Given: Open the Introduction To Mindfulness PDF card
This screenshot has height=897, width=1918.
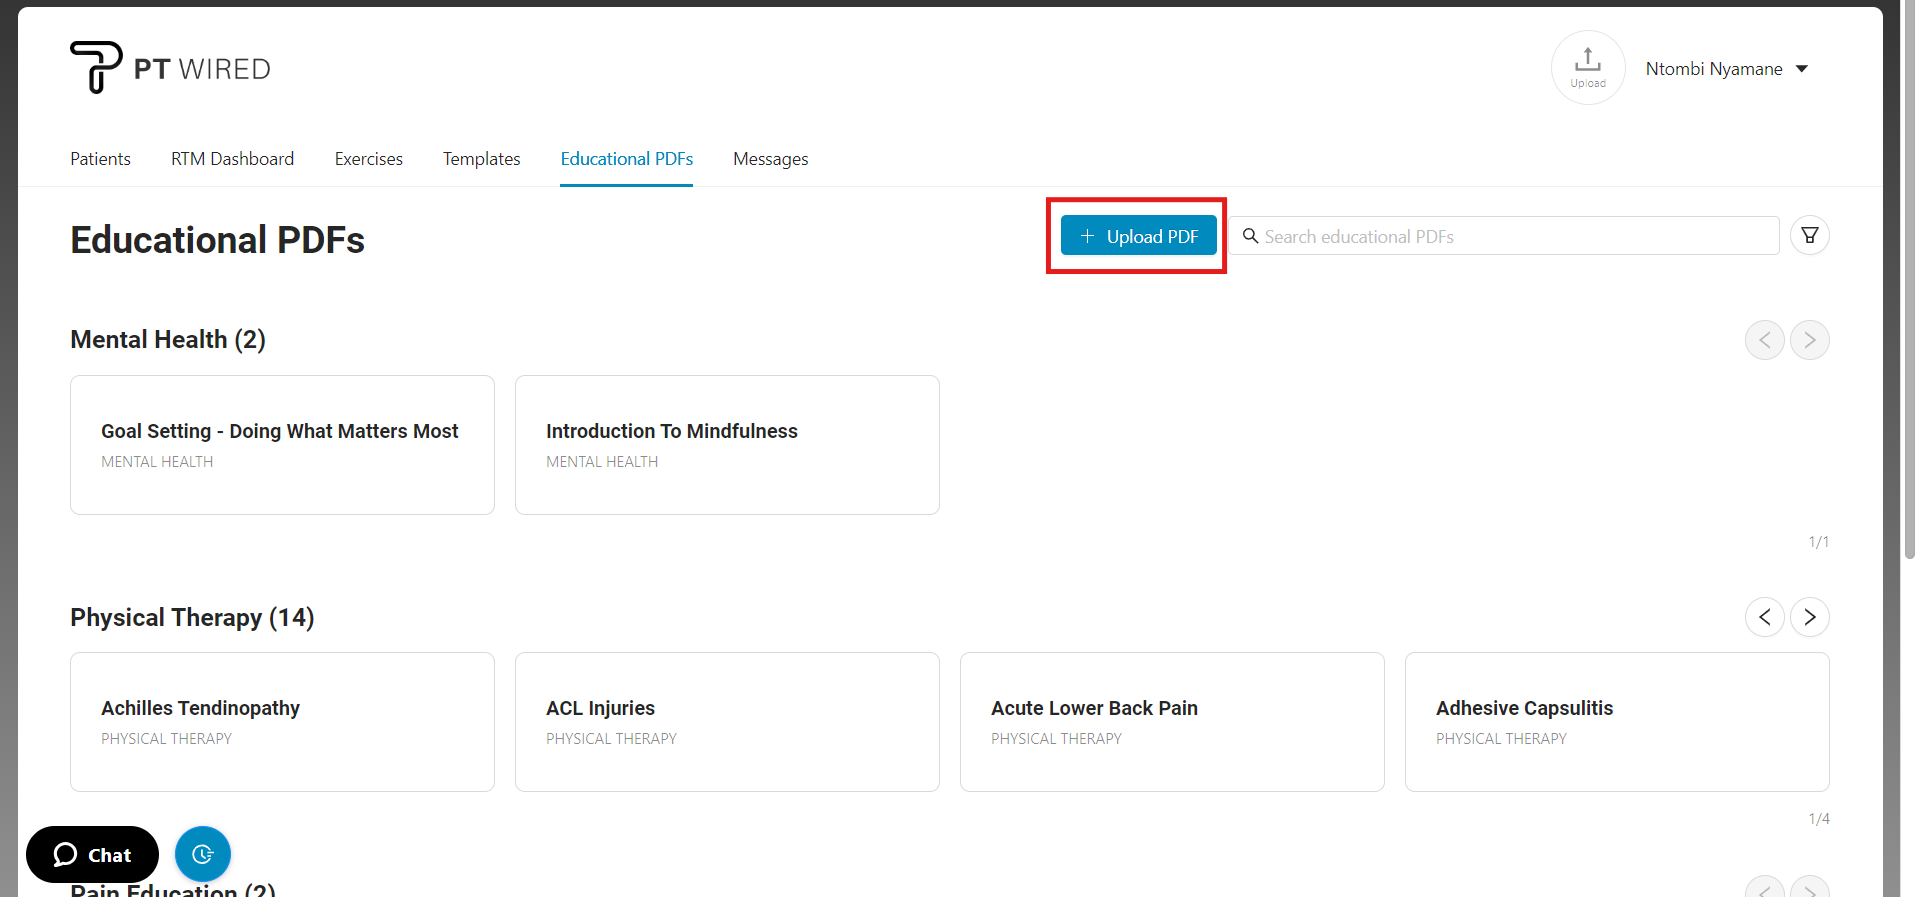Looking at the screenshot, I should coord(727,445).
